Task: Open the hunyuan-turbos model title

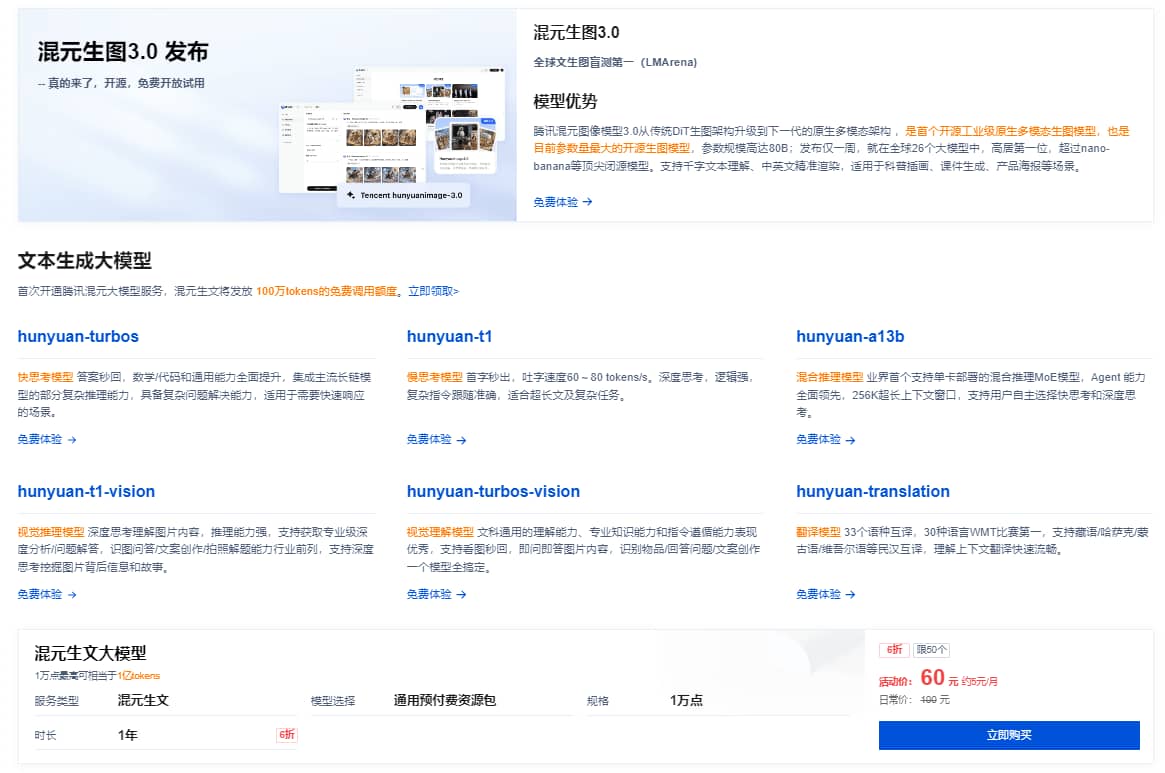Action: click(x=78, y=337)
